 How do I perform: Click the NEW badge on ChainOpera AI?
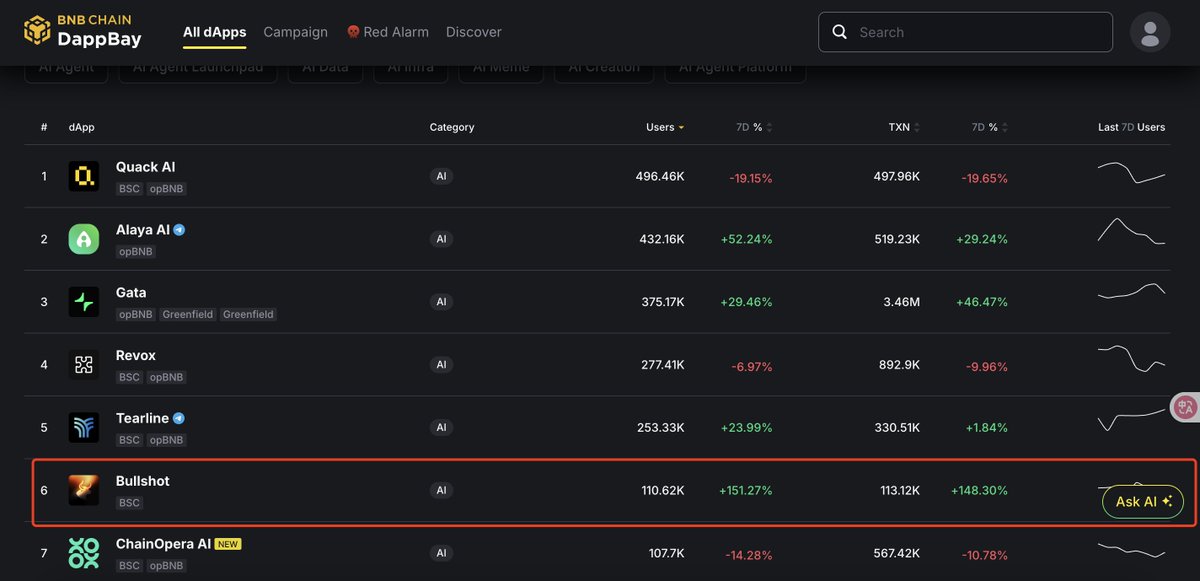coord(229,544)
